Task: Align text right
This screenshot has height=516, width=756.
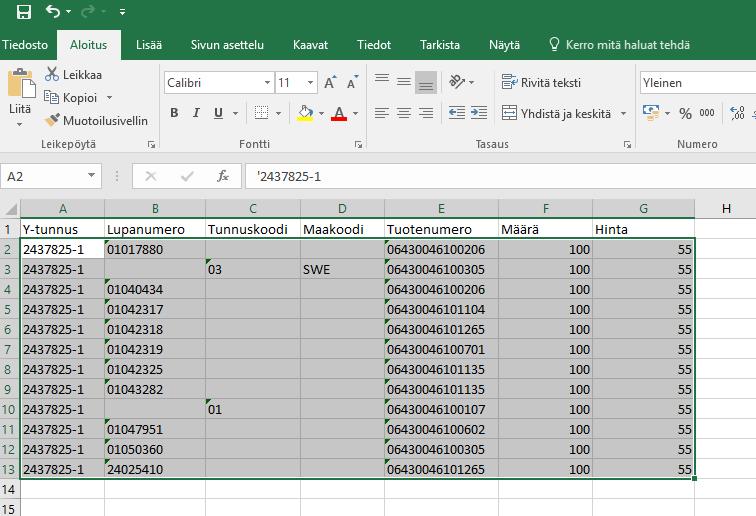Action: 426,113
